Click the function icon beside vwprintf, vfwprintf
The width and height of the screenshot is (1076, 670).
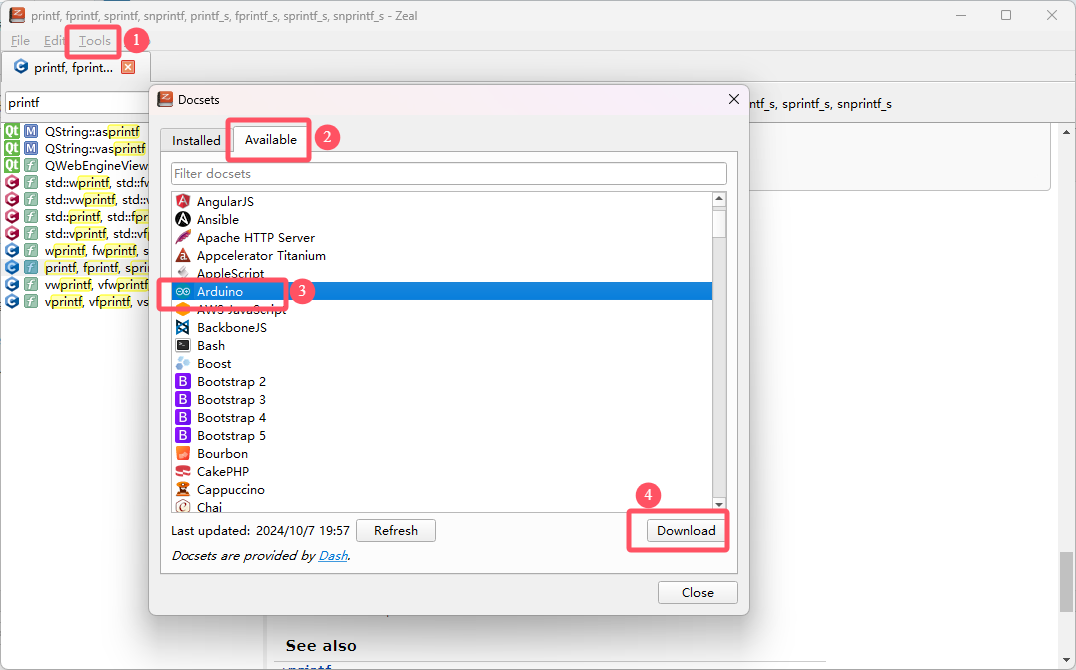point(31,284)
